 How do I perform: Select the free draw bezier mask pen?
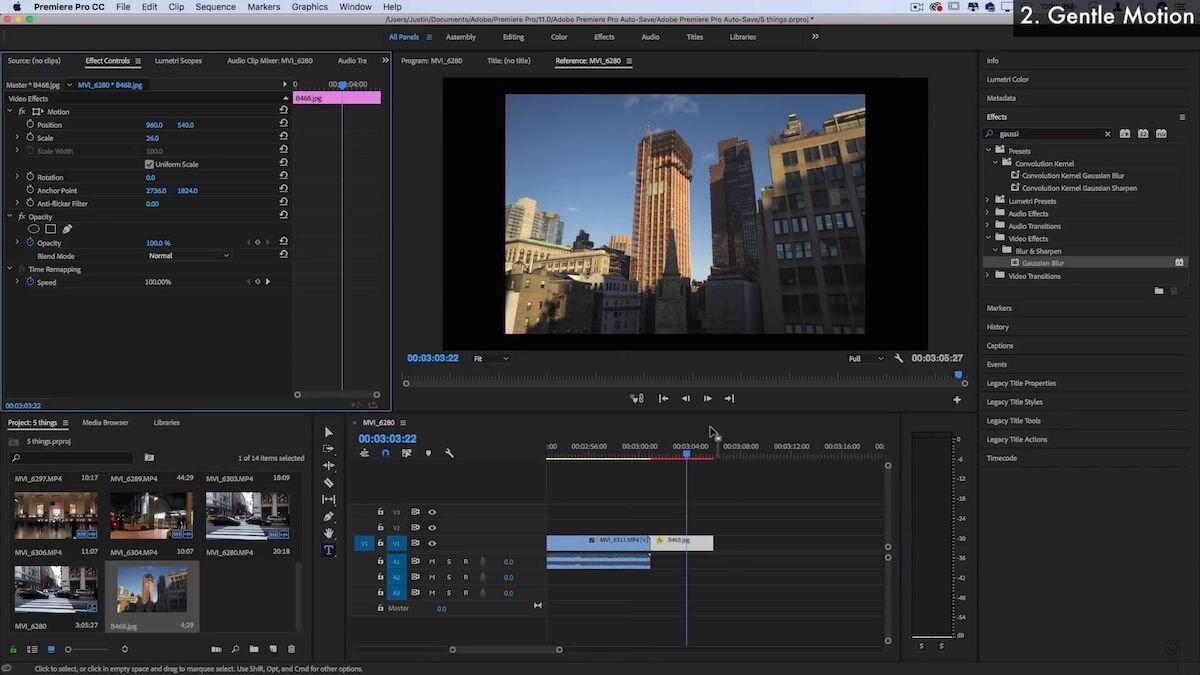(67, 229)
